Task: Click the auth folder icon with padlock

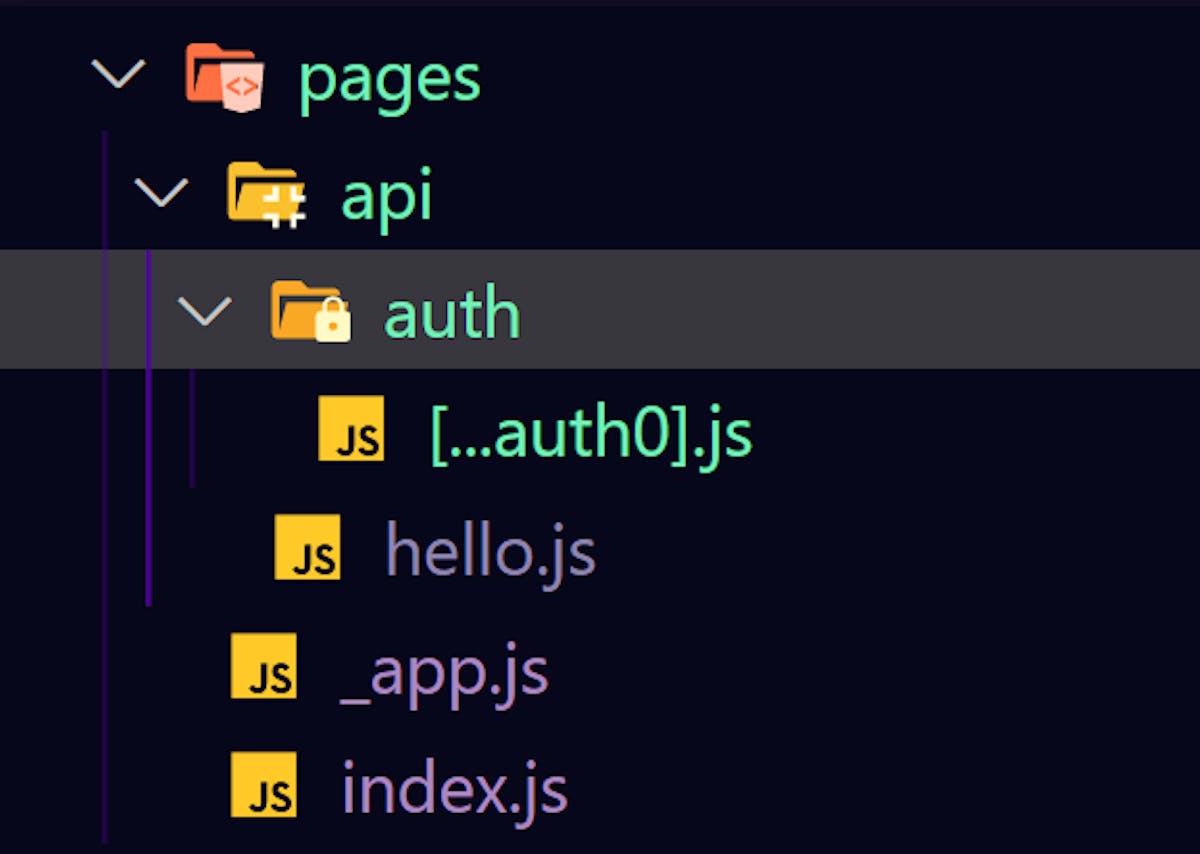Action: [311, 312]
